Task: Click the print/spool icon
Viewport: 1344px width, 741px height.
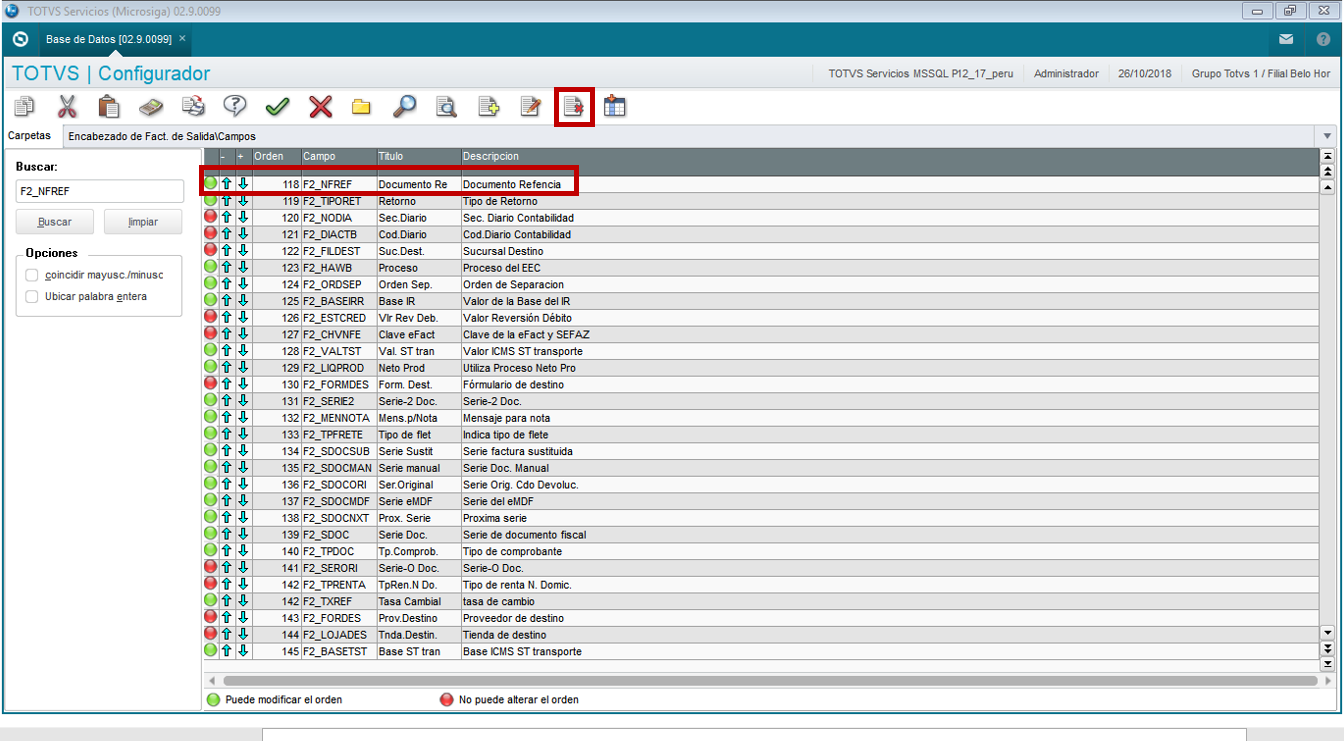Action: click(x=192, y=106)
